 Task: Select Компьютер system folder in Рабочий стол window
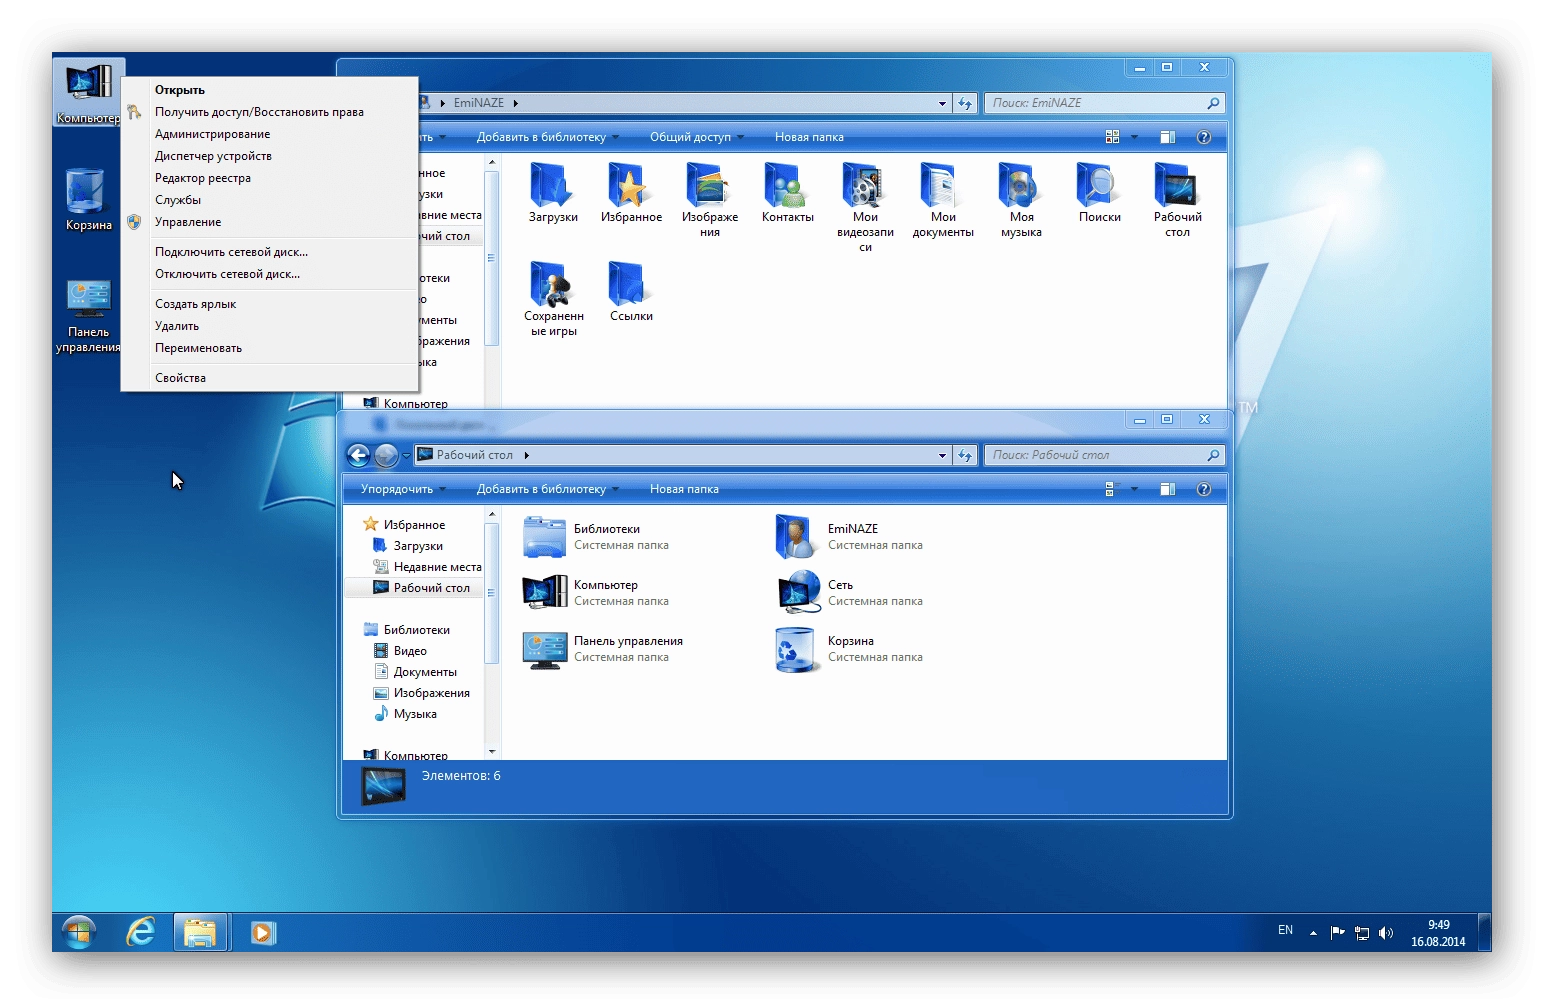click(x=596, y=593)
